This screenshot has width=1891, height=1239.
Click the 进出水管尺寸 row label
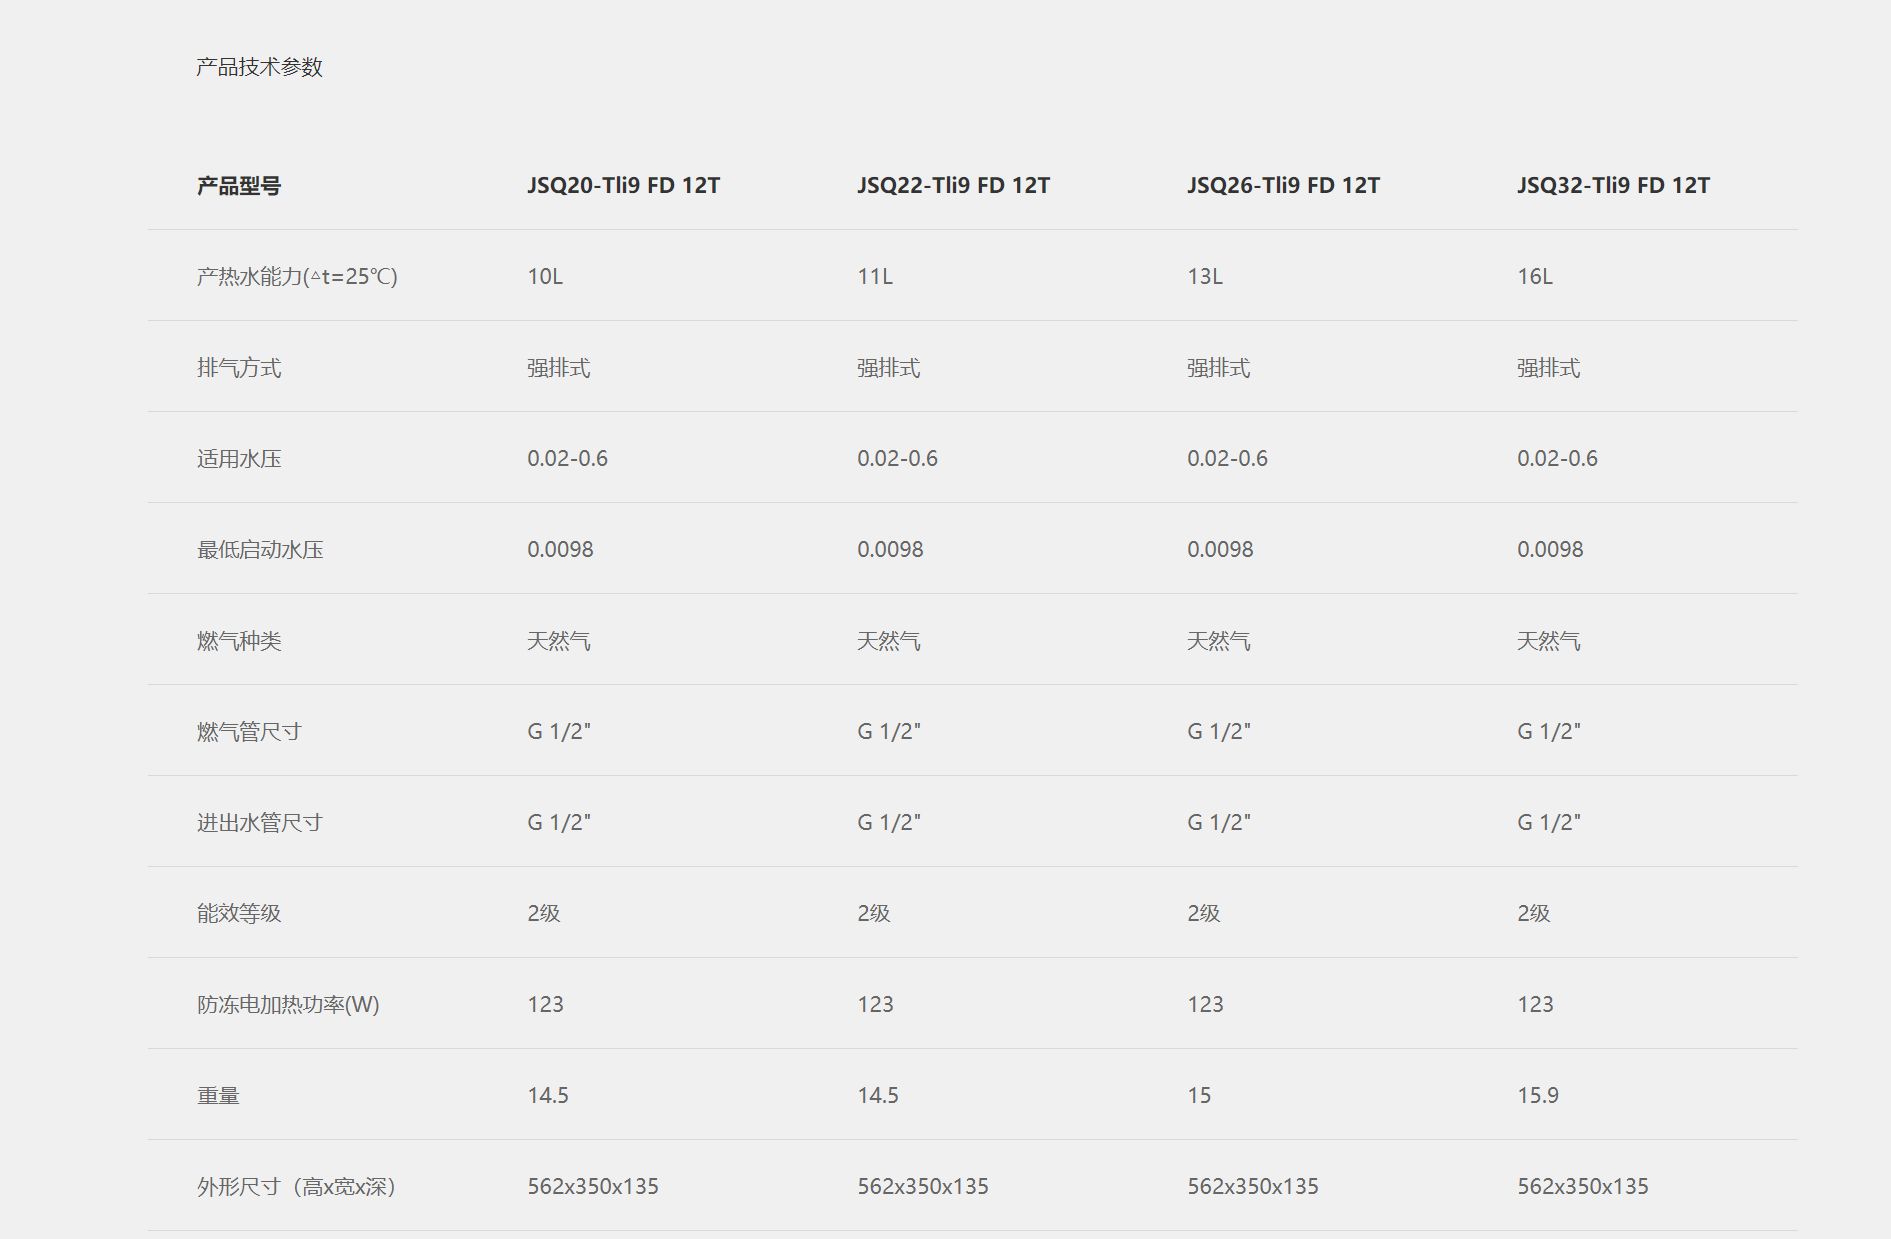[x=260, y=823]
